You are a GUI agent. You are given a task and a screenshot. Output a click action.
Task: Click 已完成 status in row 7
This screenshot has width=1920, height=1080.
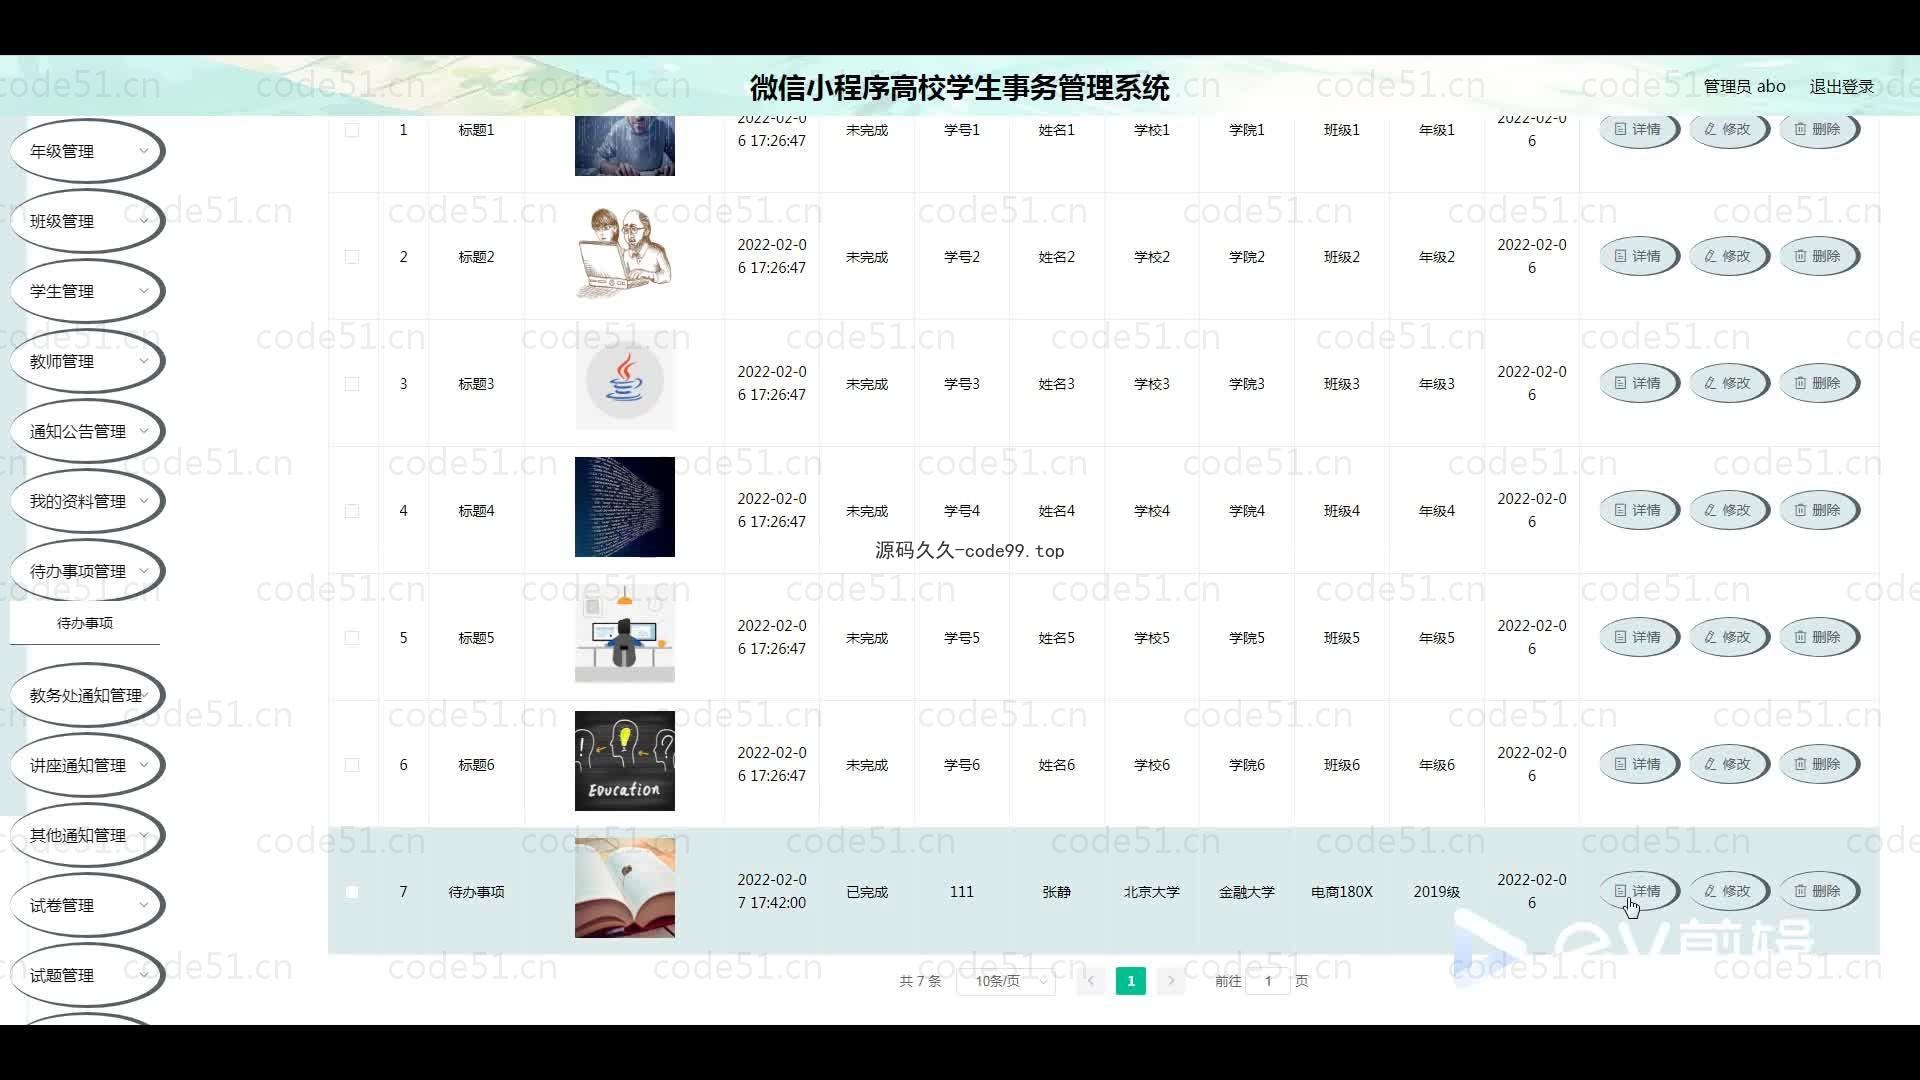pos(867,892)
